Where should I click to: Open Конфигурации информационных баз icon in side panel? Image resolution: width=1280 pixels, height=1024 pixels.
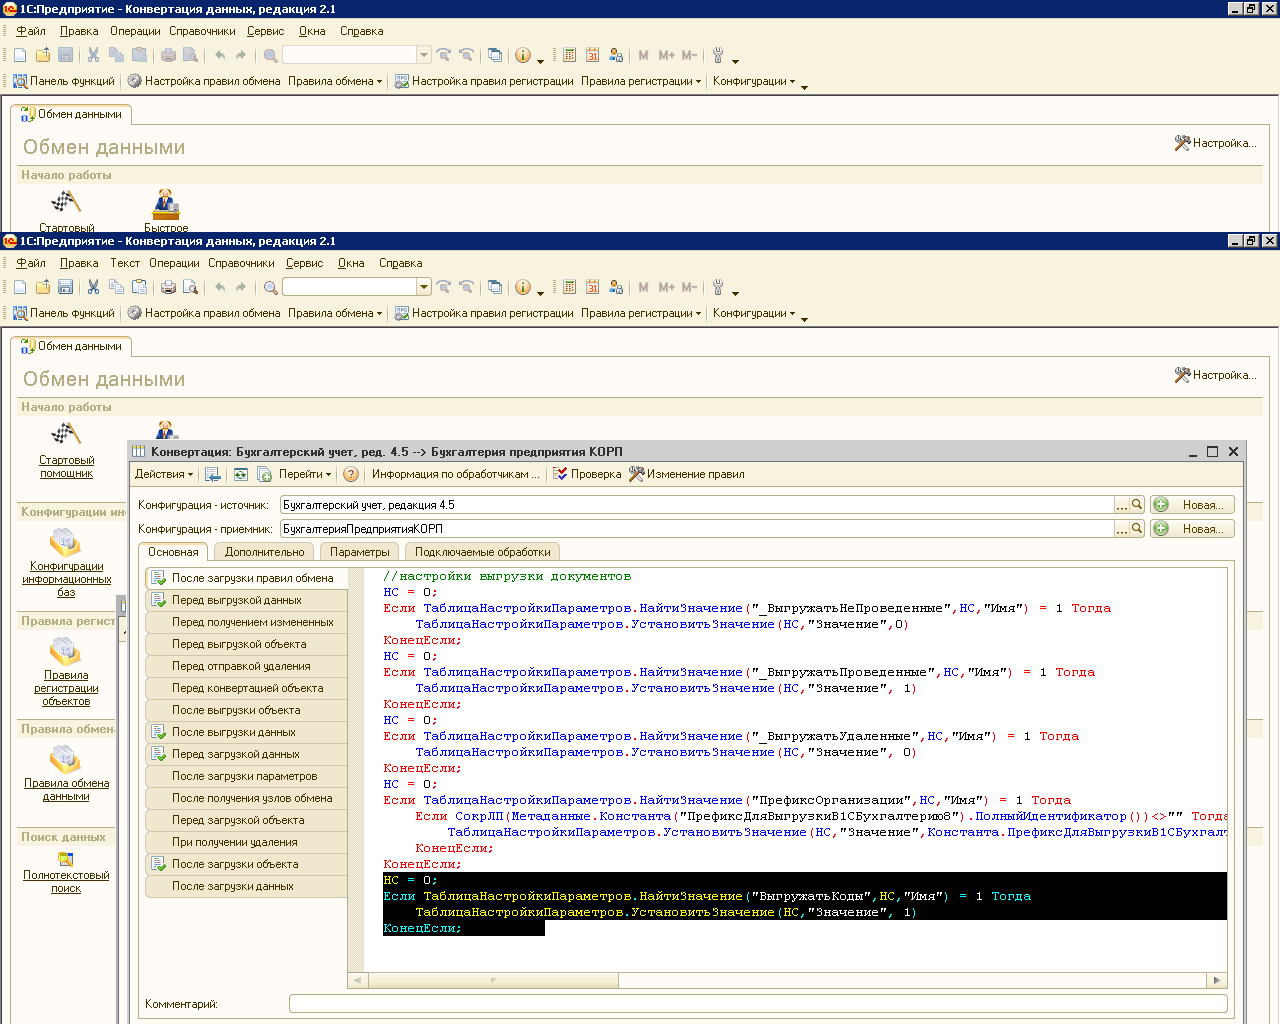(66, 543)
